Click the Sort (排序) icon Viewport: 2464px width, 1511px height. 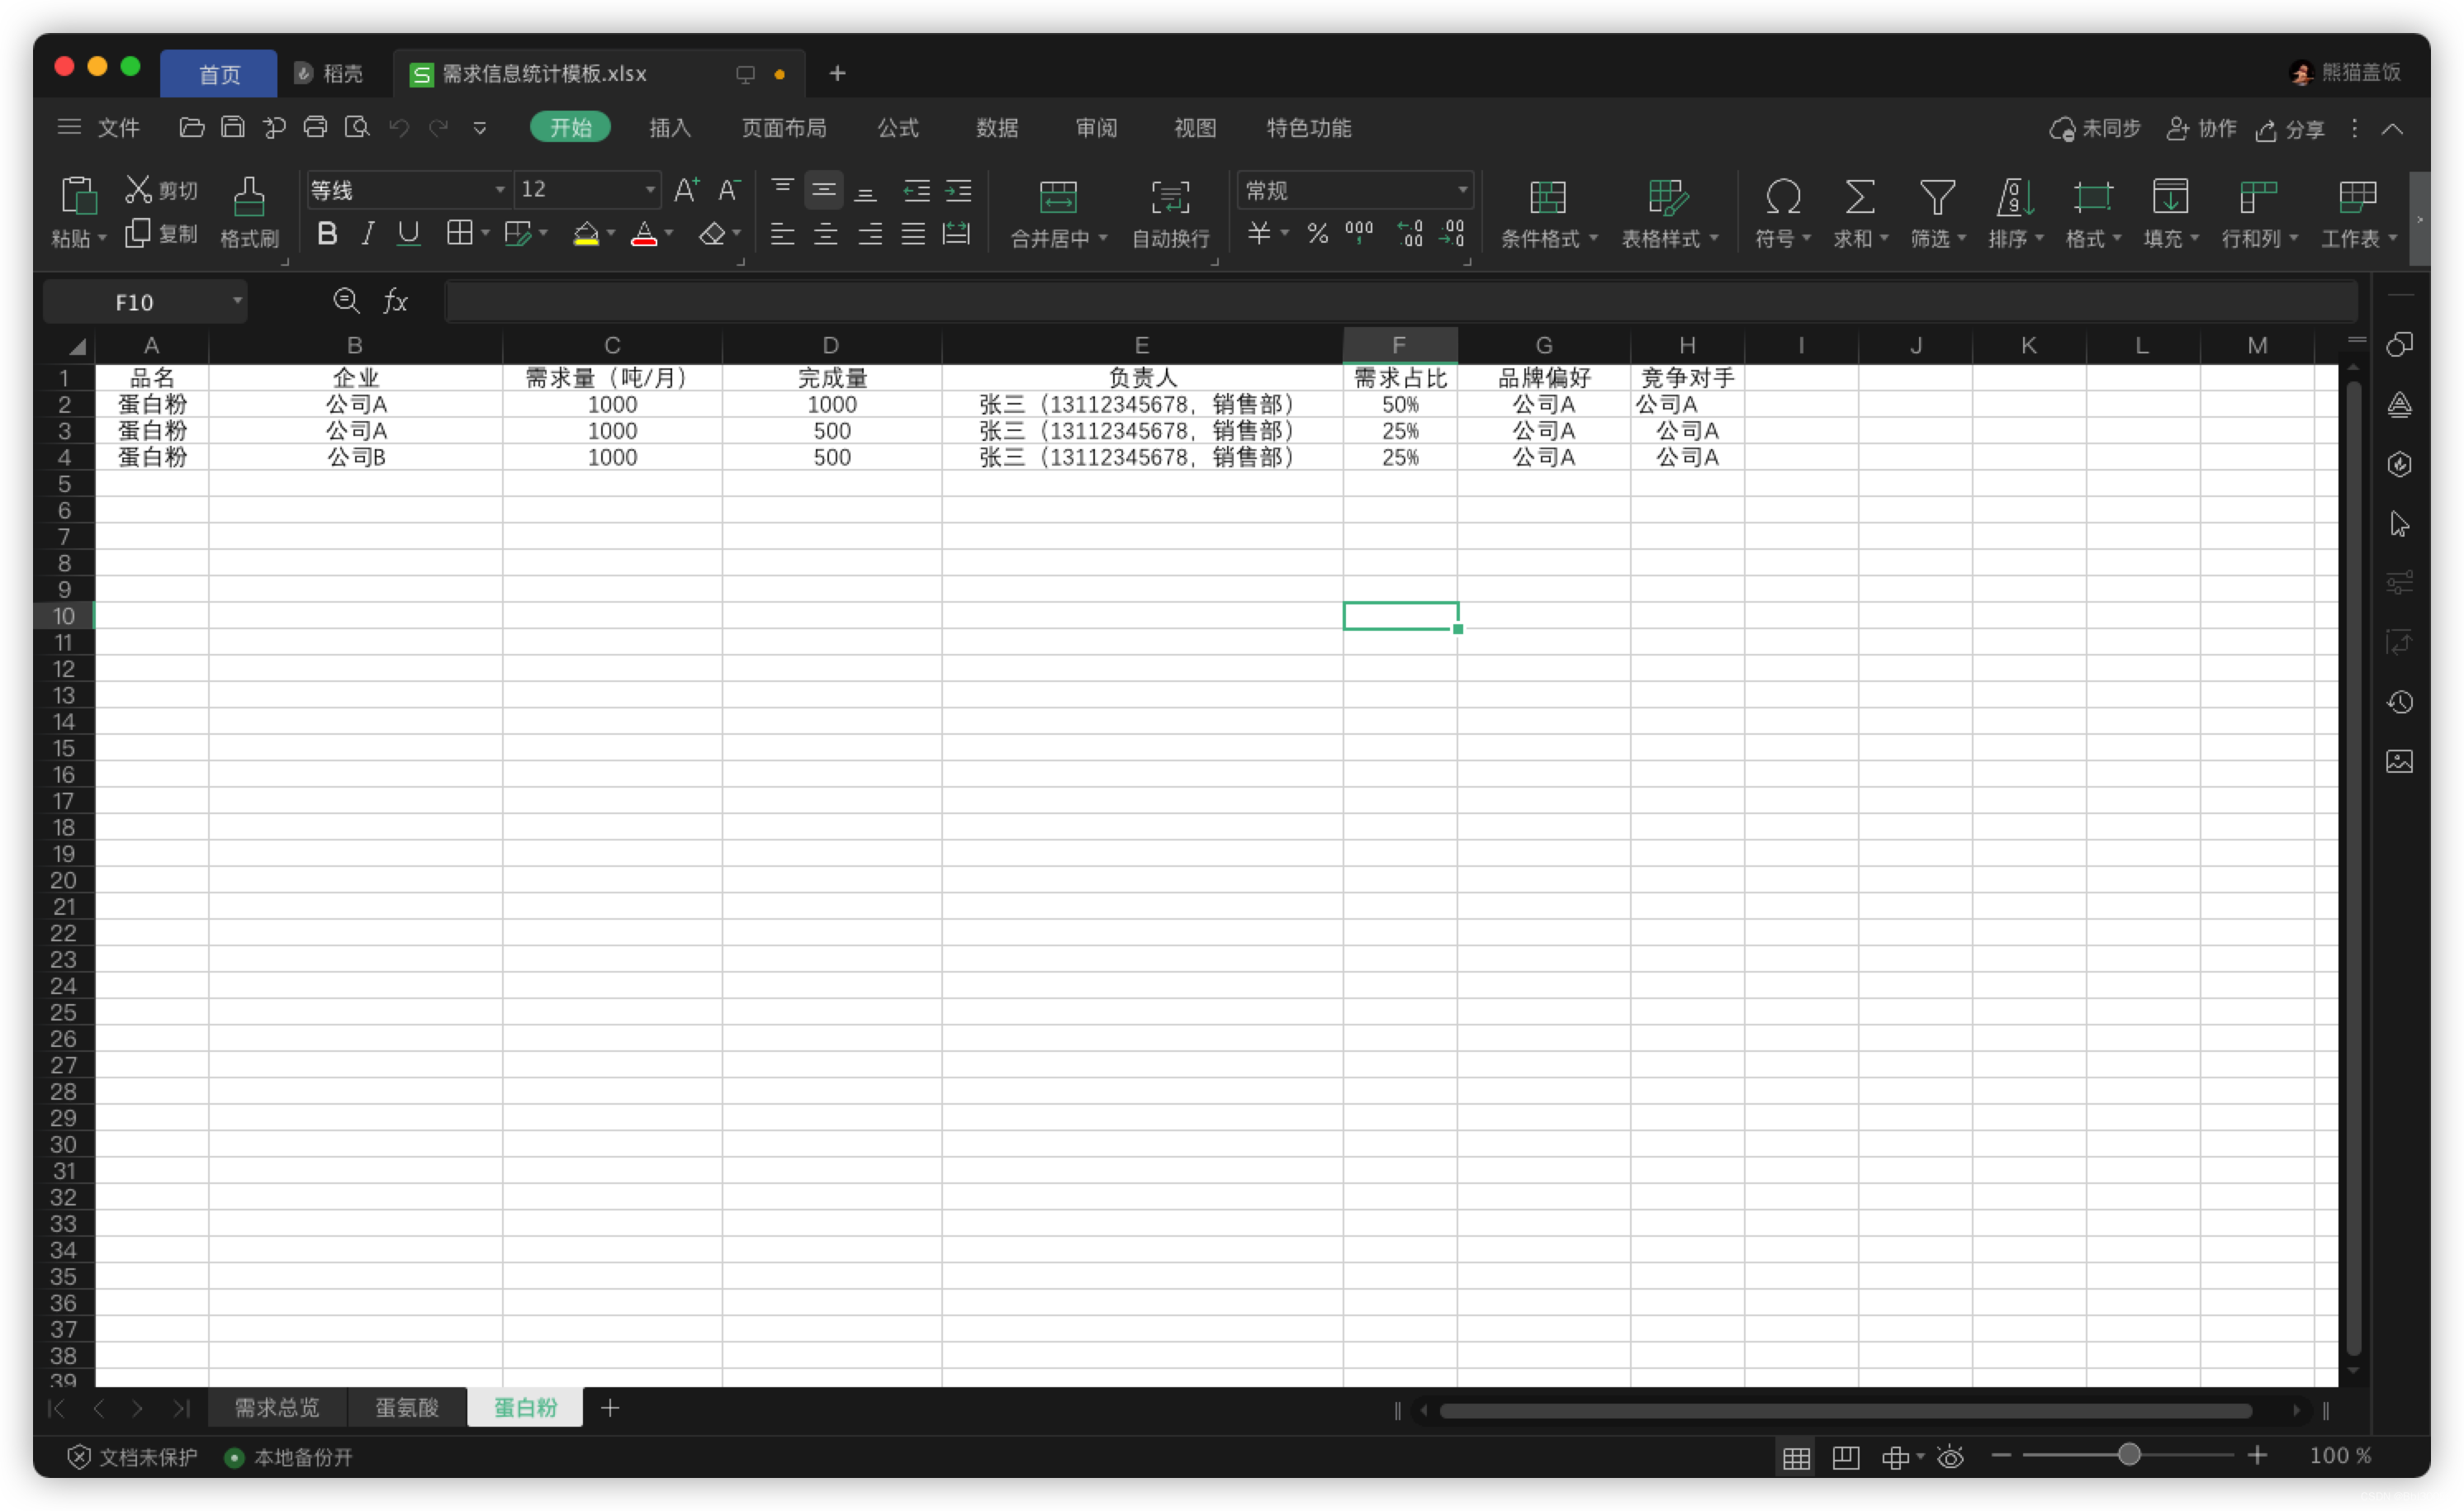pyautogui.click(x=2014, y=198)
